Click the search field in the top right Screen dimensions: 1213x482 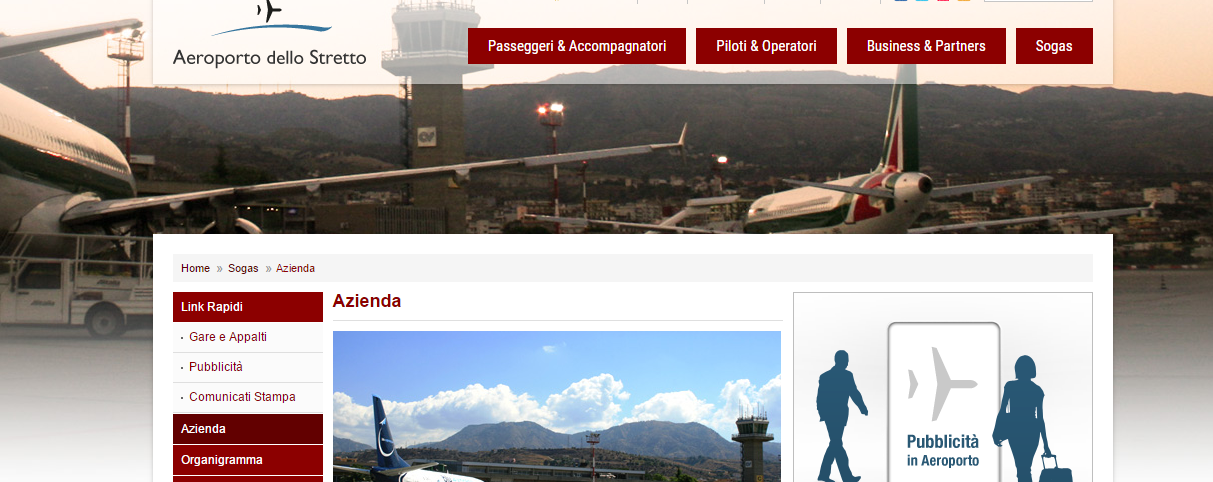coord(1038,0)
